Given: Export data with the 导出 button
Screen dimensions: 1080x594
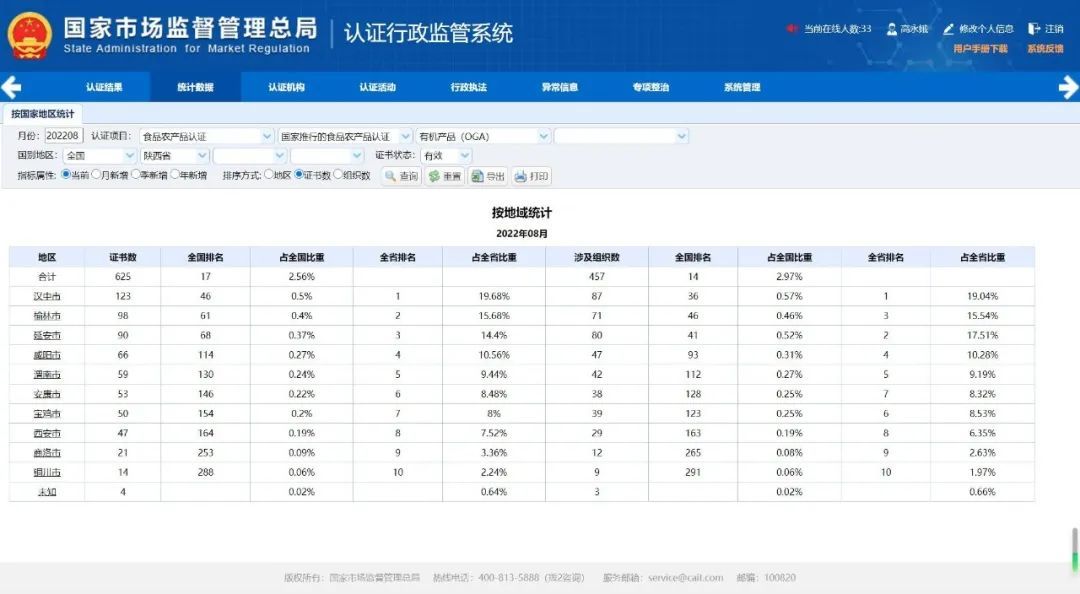Looking at the screenshot, I should [489, 176].
